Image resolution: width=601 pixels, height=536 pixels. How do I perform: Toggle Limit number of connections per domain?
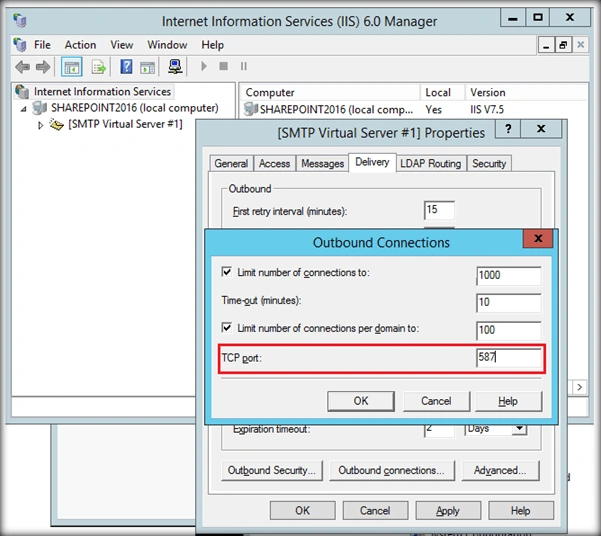tap(227, 328)
